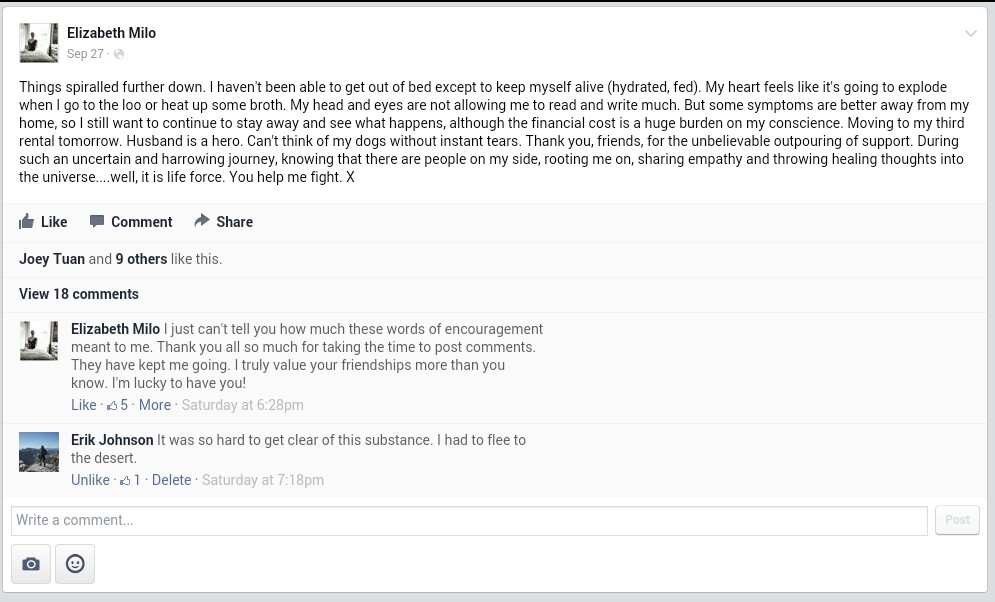Click the Comment speech bubble icon
995x602 pixels.
pos(97,222)
